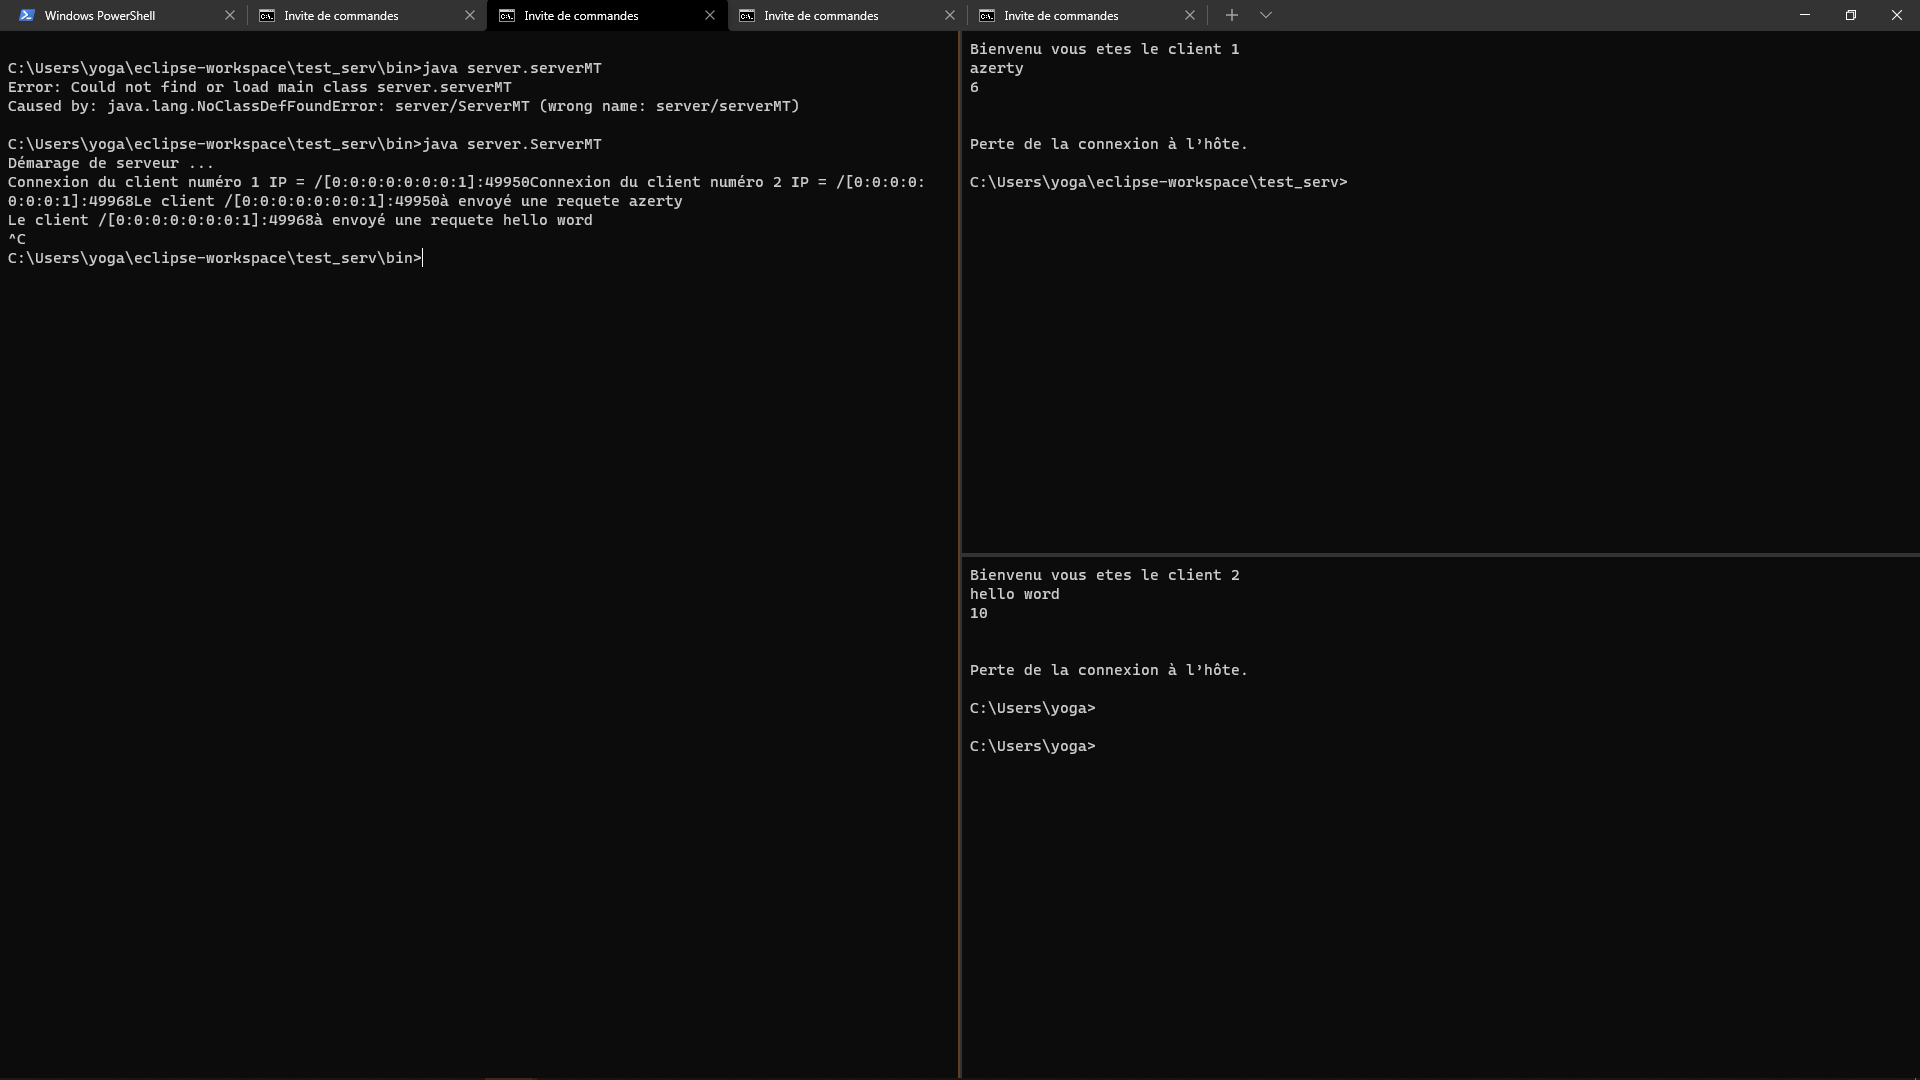The image size is (1920, 1080).
Task: Click the cmd icon on the fourth tab
Action: point(748,15)
